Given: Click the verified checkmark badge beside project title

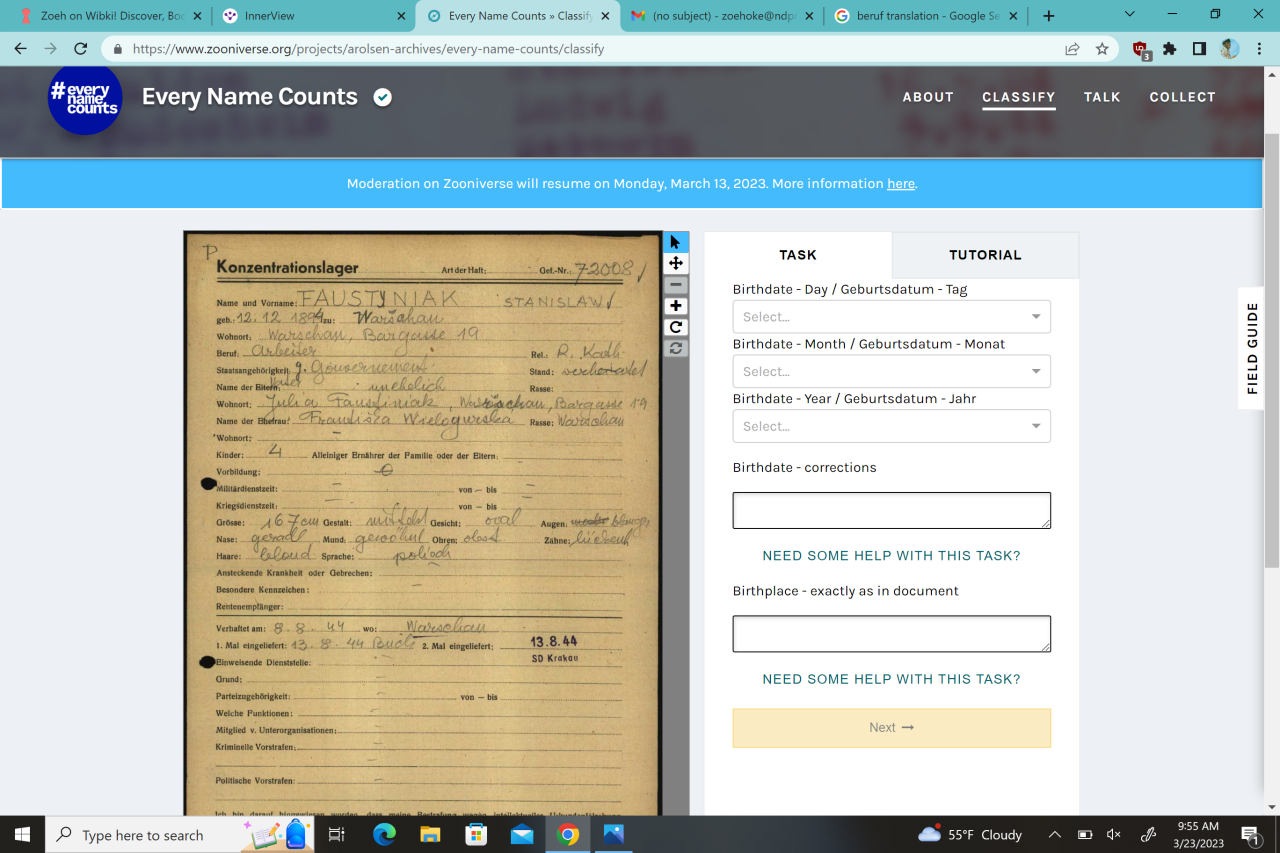Looking at the screenshot, I should point(382,97).
